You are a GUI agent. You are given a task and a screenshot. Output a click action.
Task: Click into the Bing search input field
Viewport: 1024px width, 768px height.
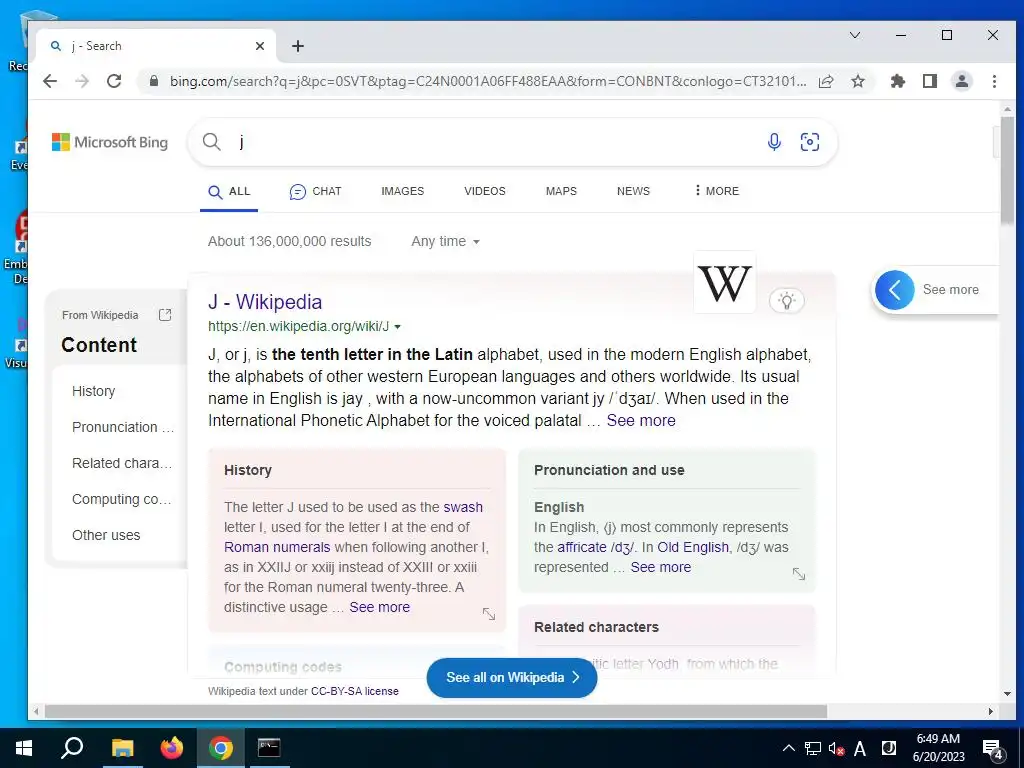click(496, 142)
